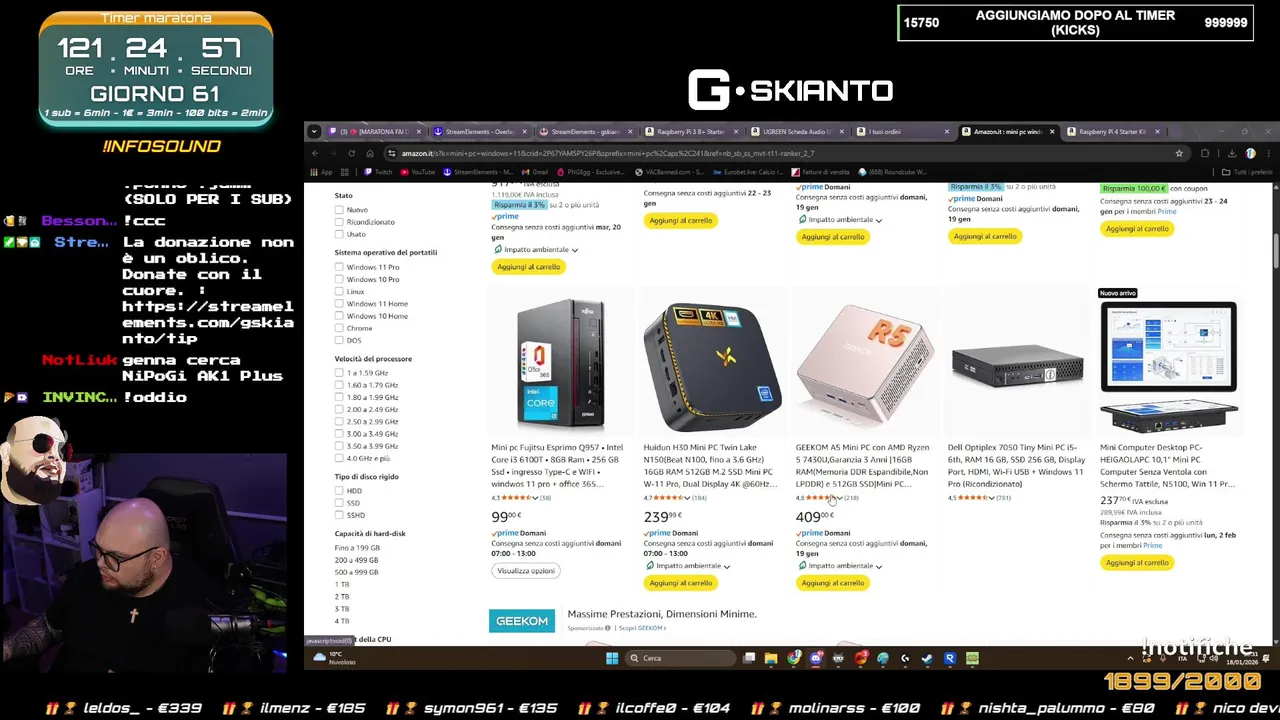Filter capacity 200 a 499 GB
The image size is (1280, 720).
(x=356, y=560)
